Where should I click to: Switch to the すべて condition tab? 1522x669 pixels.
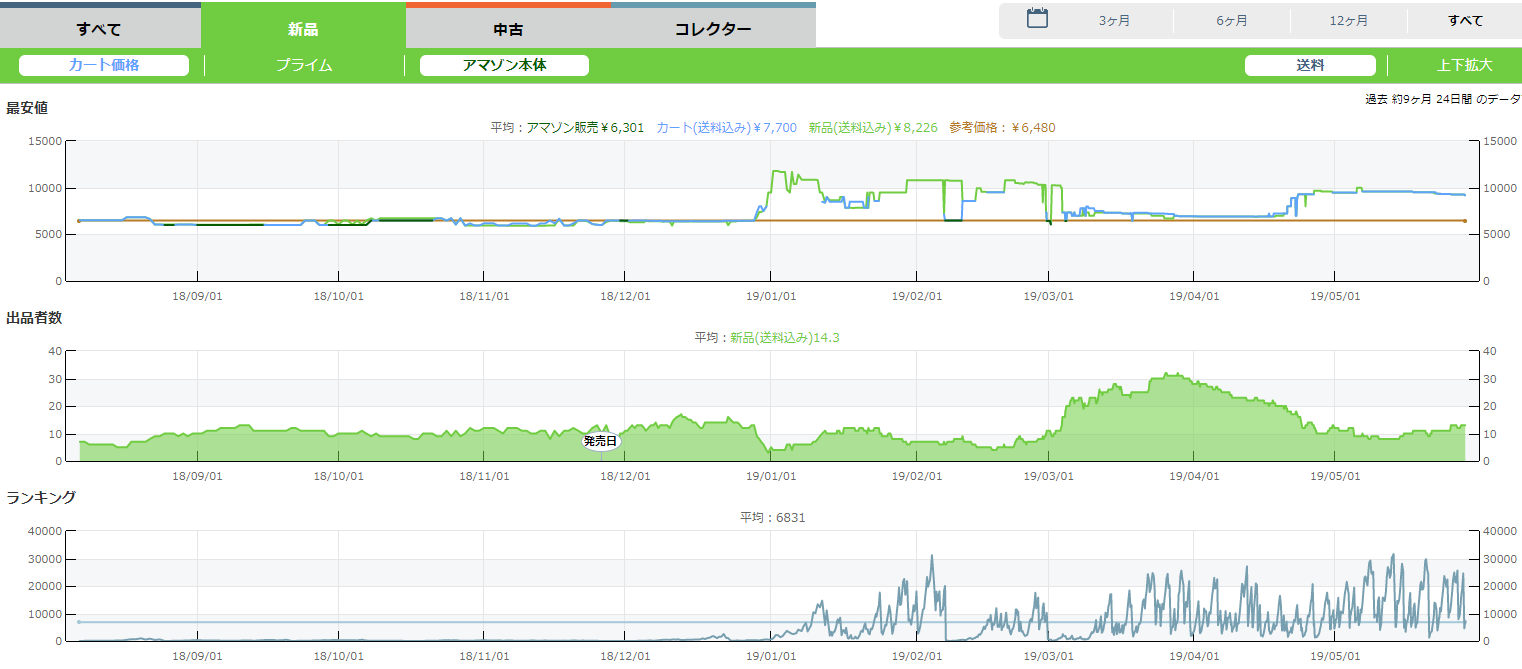(x=100, y=28)
